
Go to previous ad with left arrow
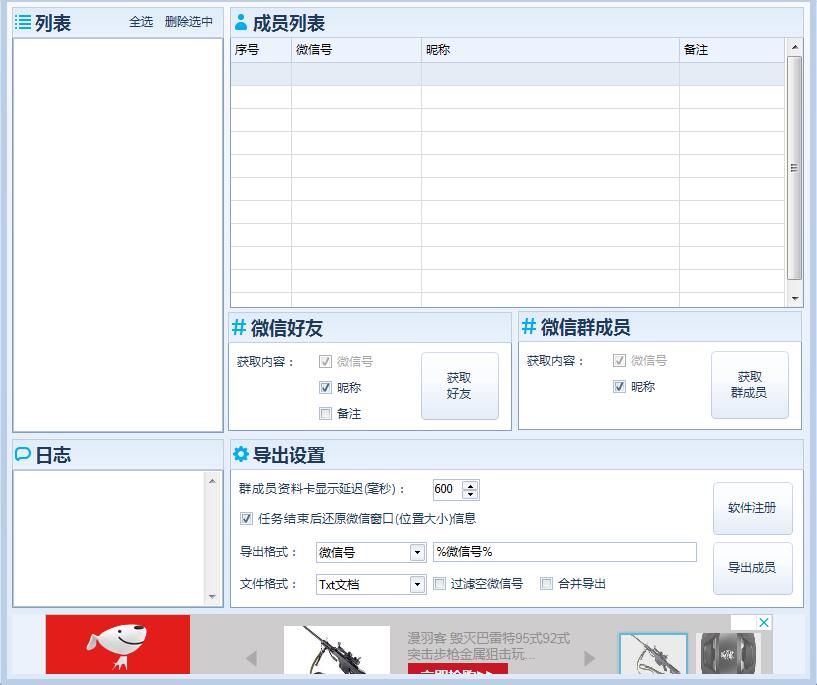[251, 658]
